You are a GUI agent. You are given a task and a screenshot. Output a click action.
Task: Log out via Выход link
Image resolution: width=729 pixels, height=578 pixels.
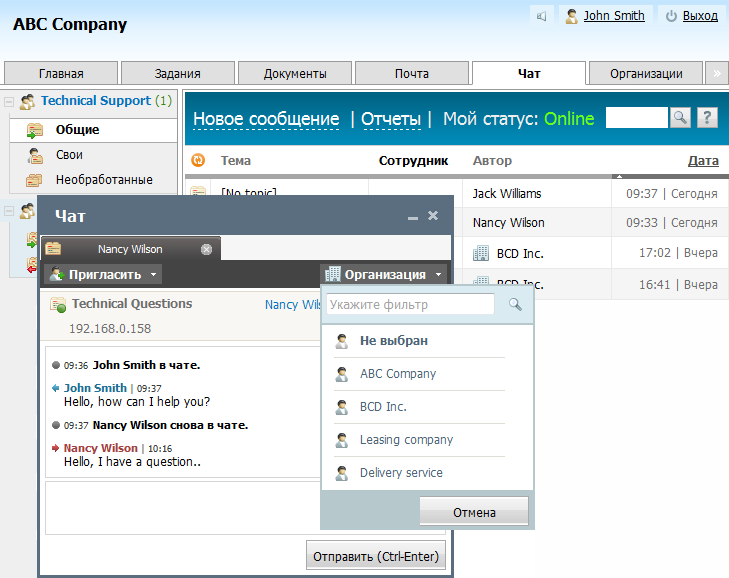click(x=700, y=16)
